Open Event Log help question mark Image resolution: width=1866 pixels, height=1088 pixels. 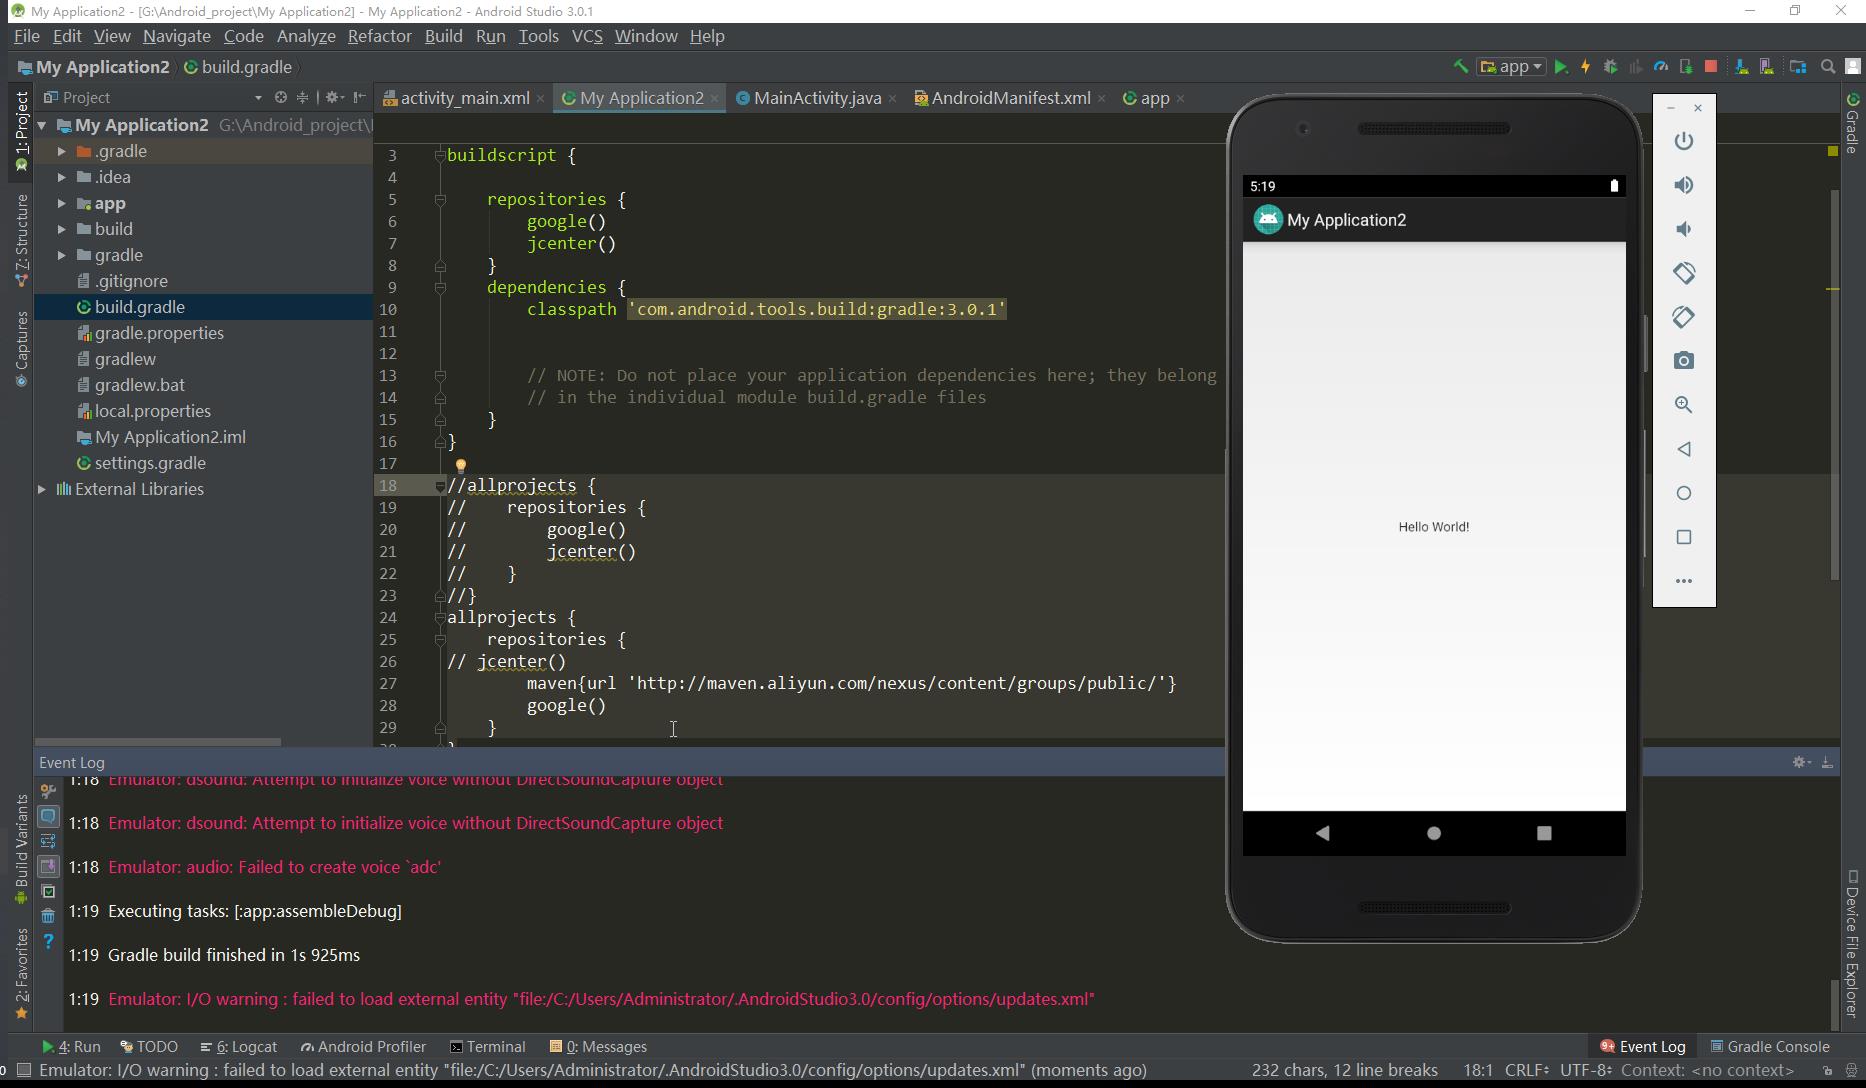point(48,941)
